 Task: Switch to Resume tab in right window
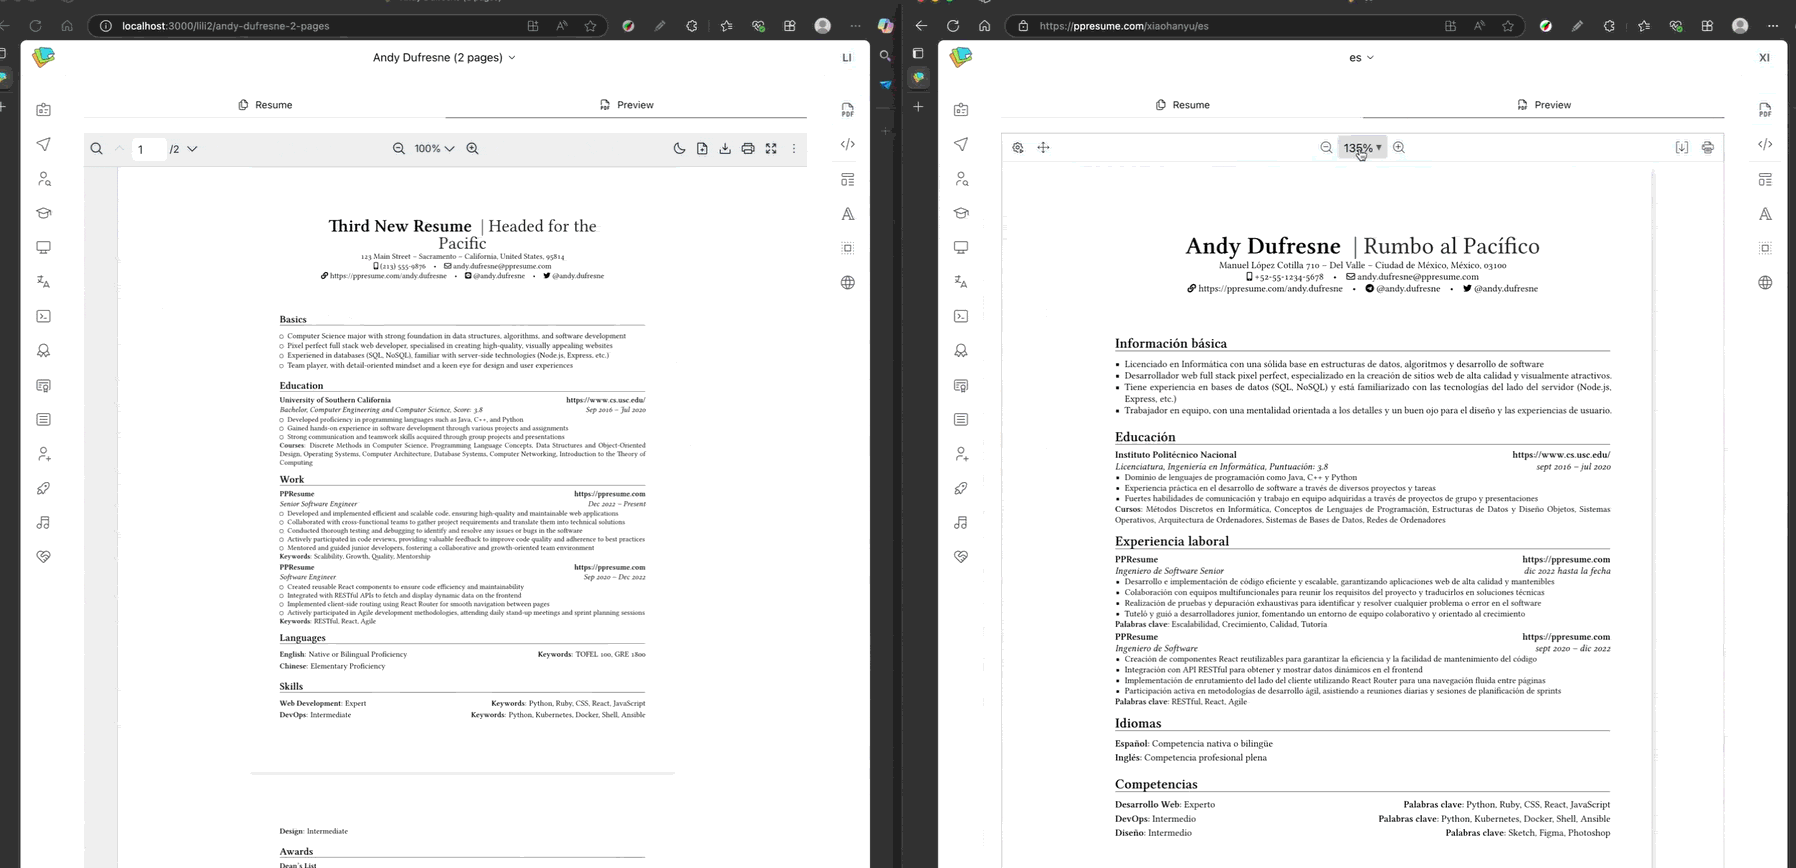1182,104
